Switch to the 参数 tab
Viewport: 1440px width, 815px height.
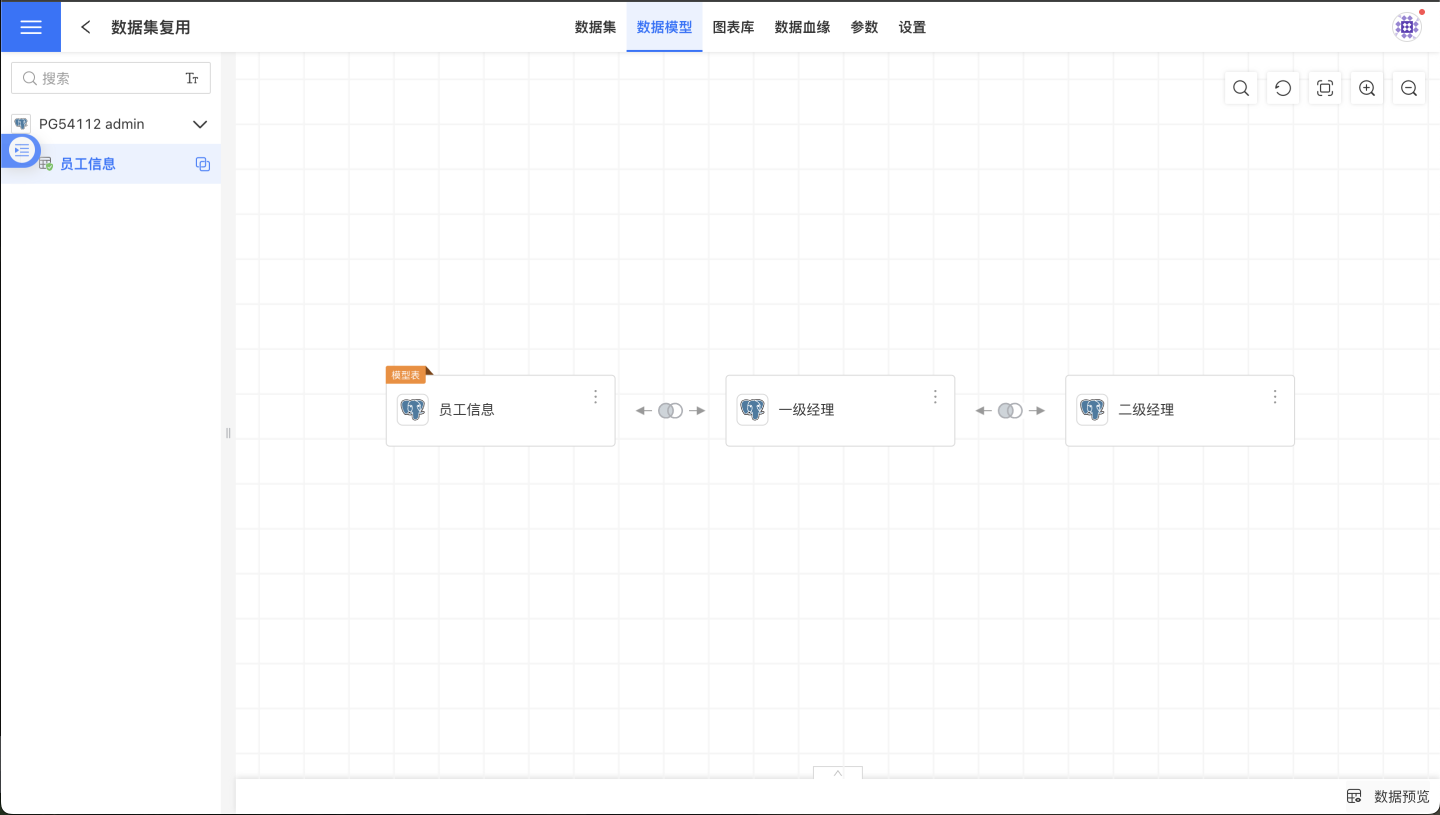tap(864, 27)
